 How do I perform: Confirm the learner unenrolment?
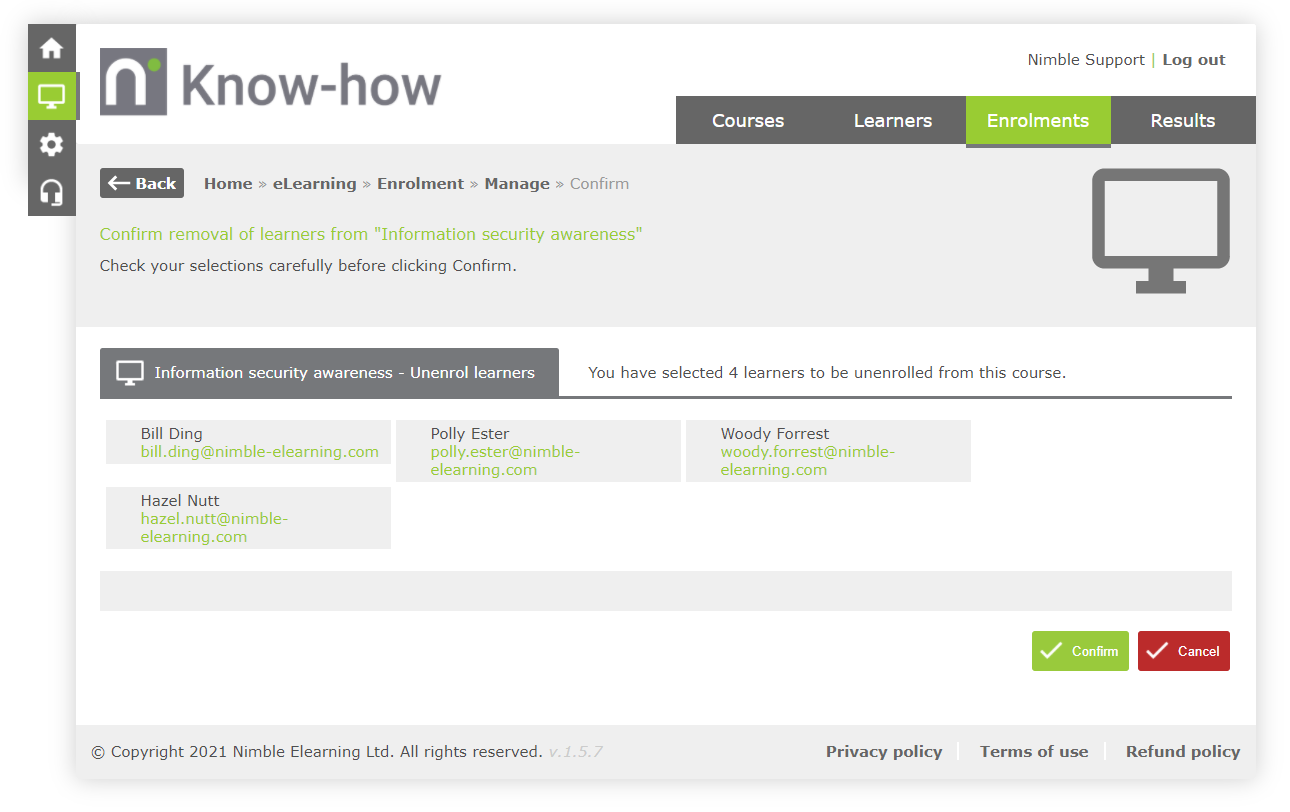pos(1080,651)
